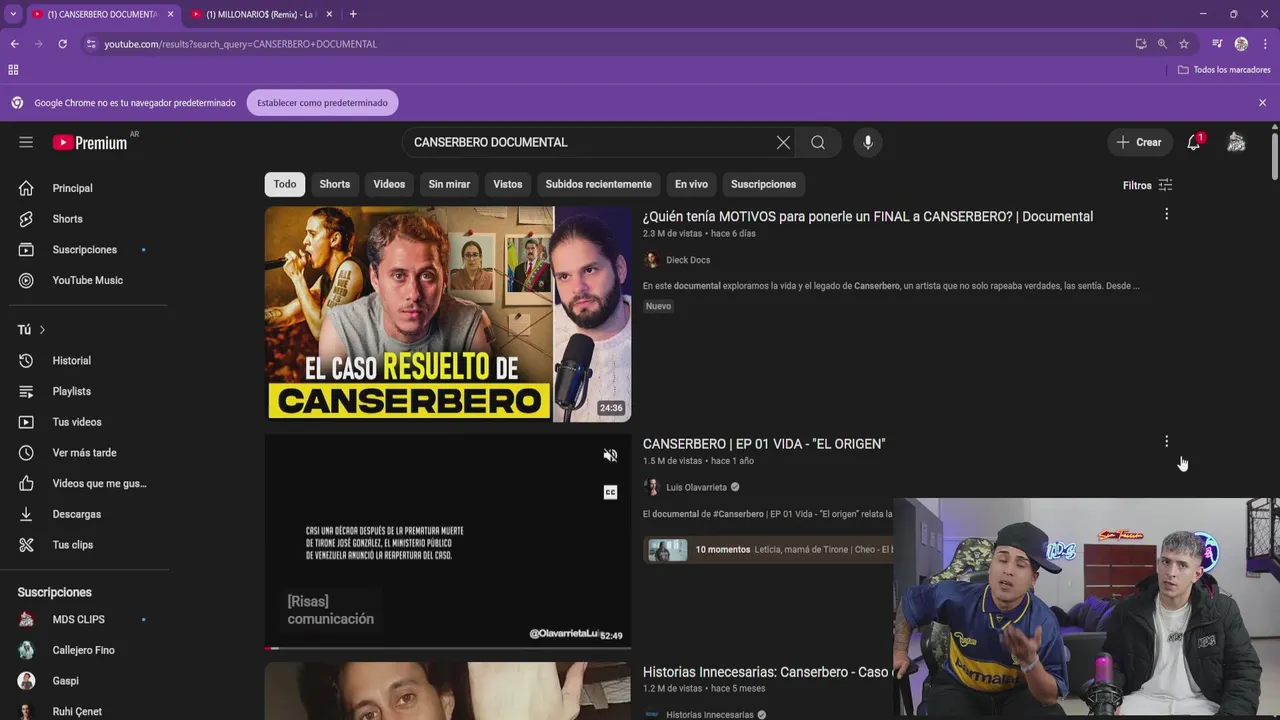Open the Chrome three-dot menu
The height and width of the screenshot is (720, 1280).
pyautogui.click(x=1265, y=44)
